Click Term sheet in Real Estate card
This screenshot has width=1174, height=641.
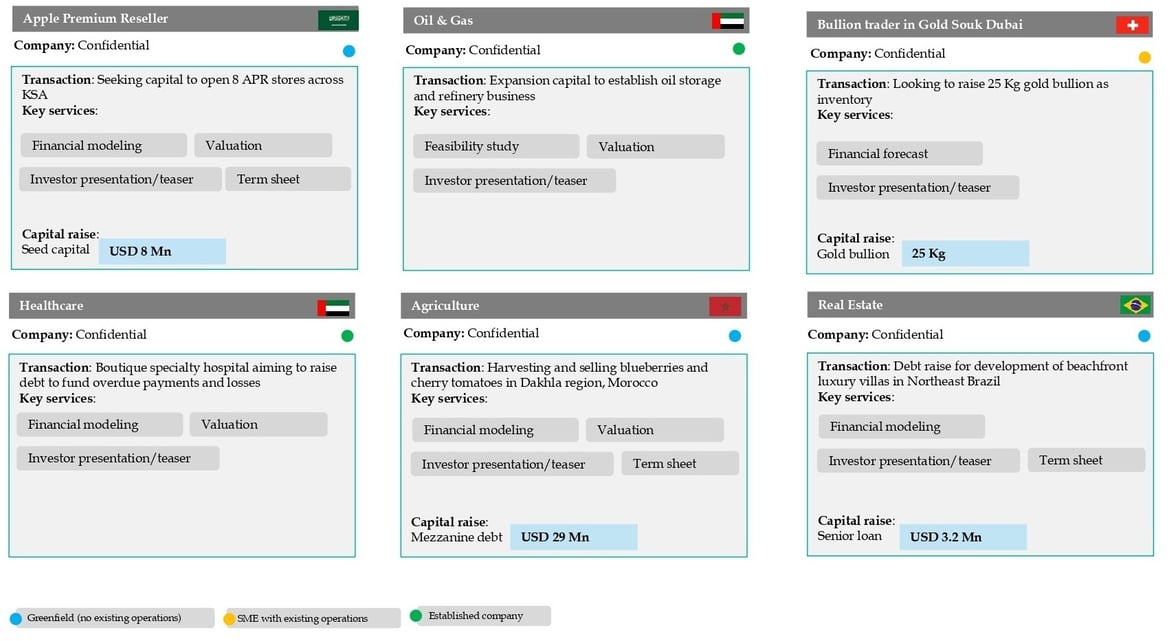point(1086,460)
